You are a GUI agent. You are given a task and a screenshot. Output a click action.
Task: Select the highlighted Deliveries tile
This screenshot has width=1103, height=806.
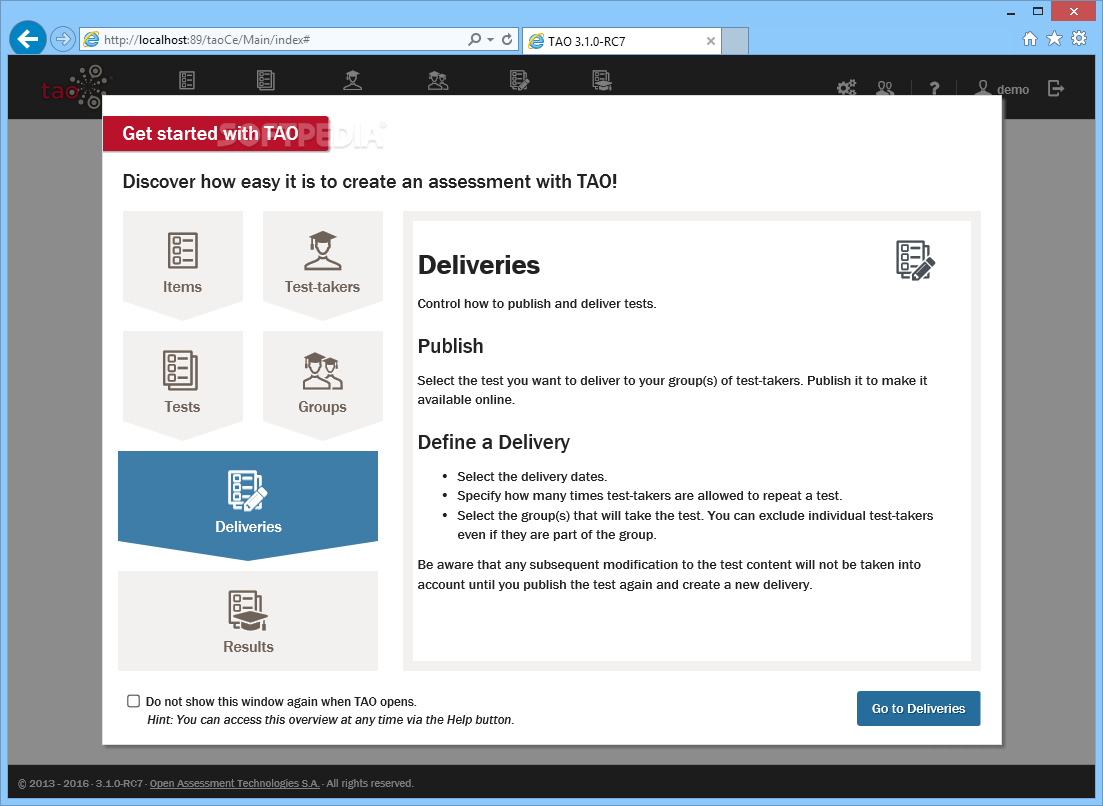click(x=248, y=505)
